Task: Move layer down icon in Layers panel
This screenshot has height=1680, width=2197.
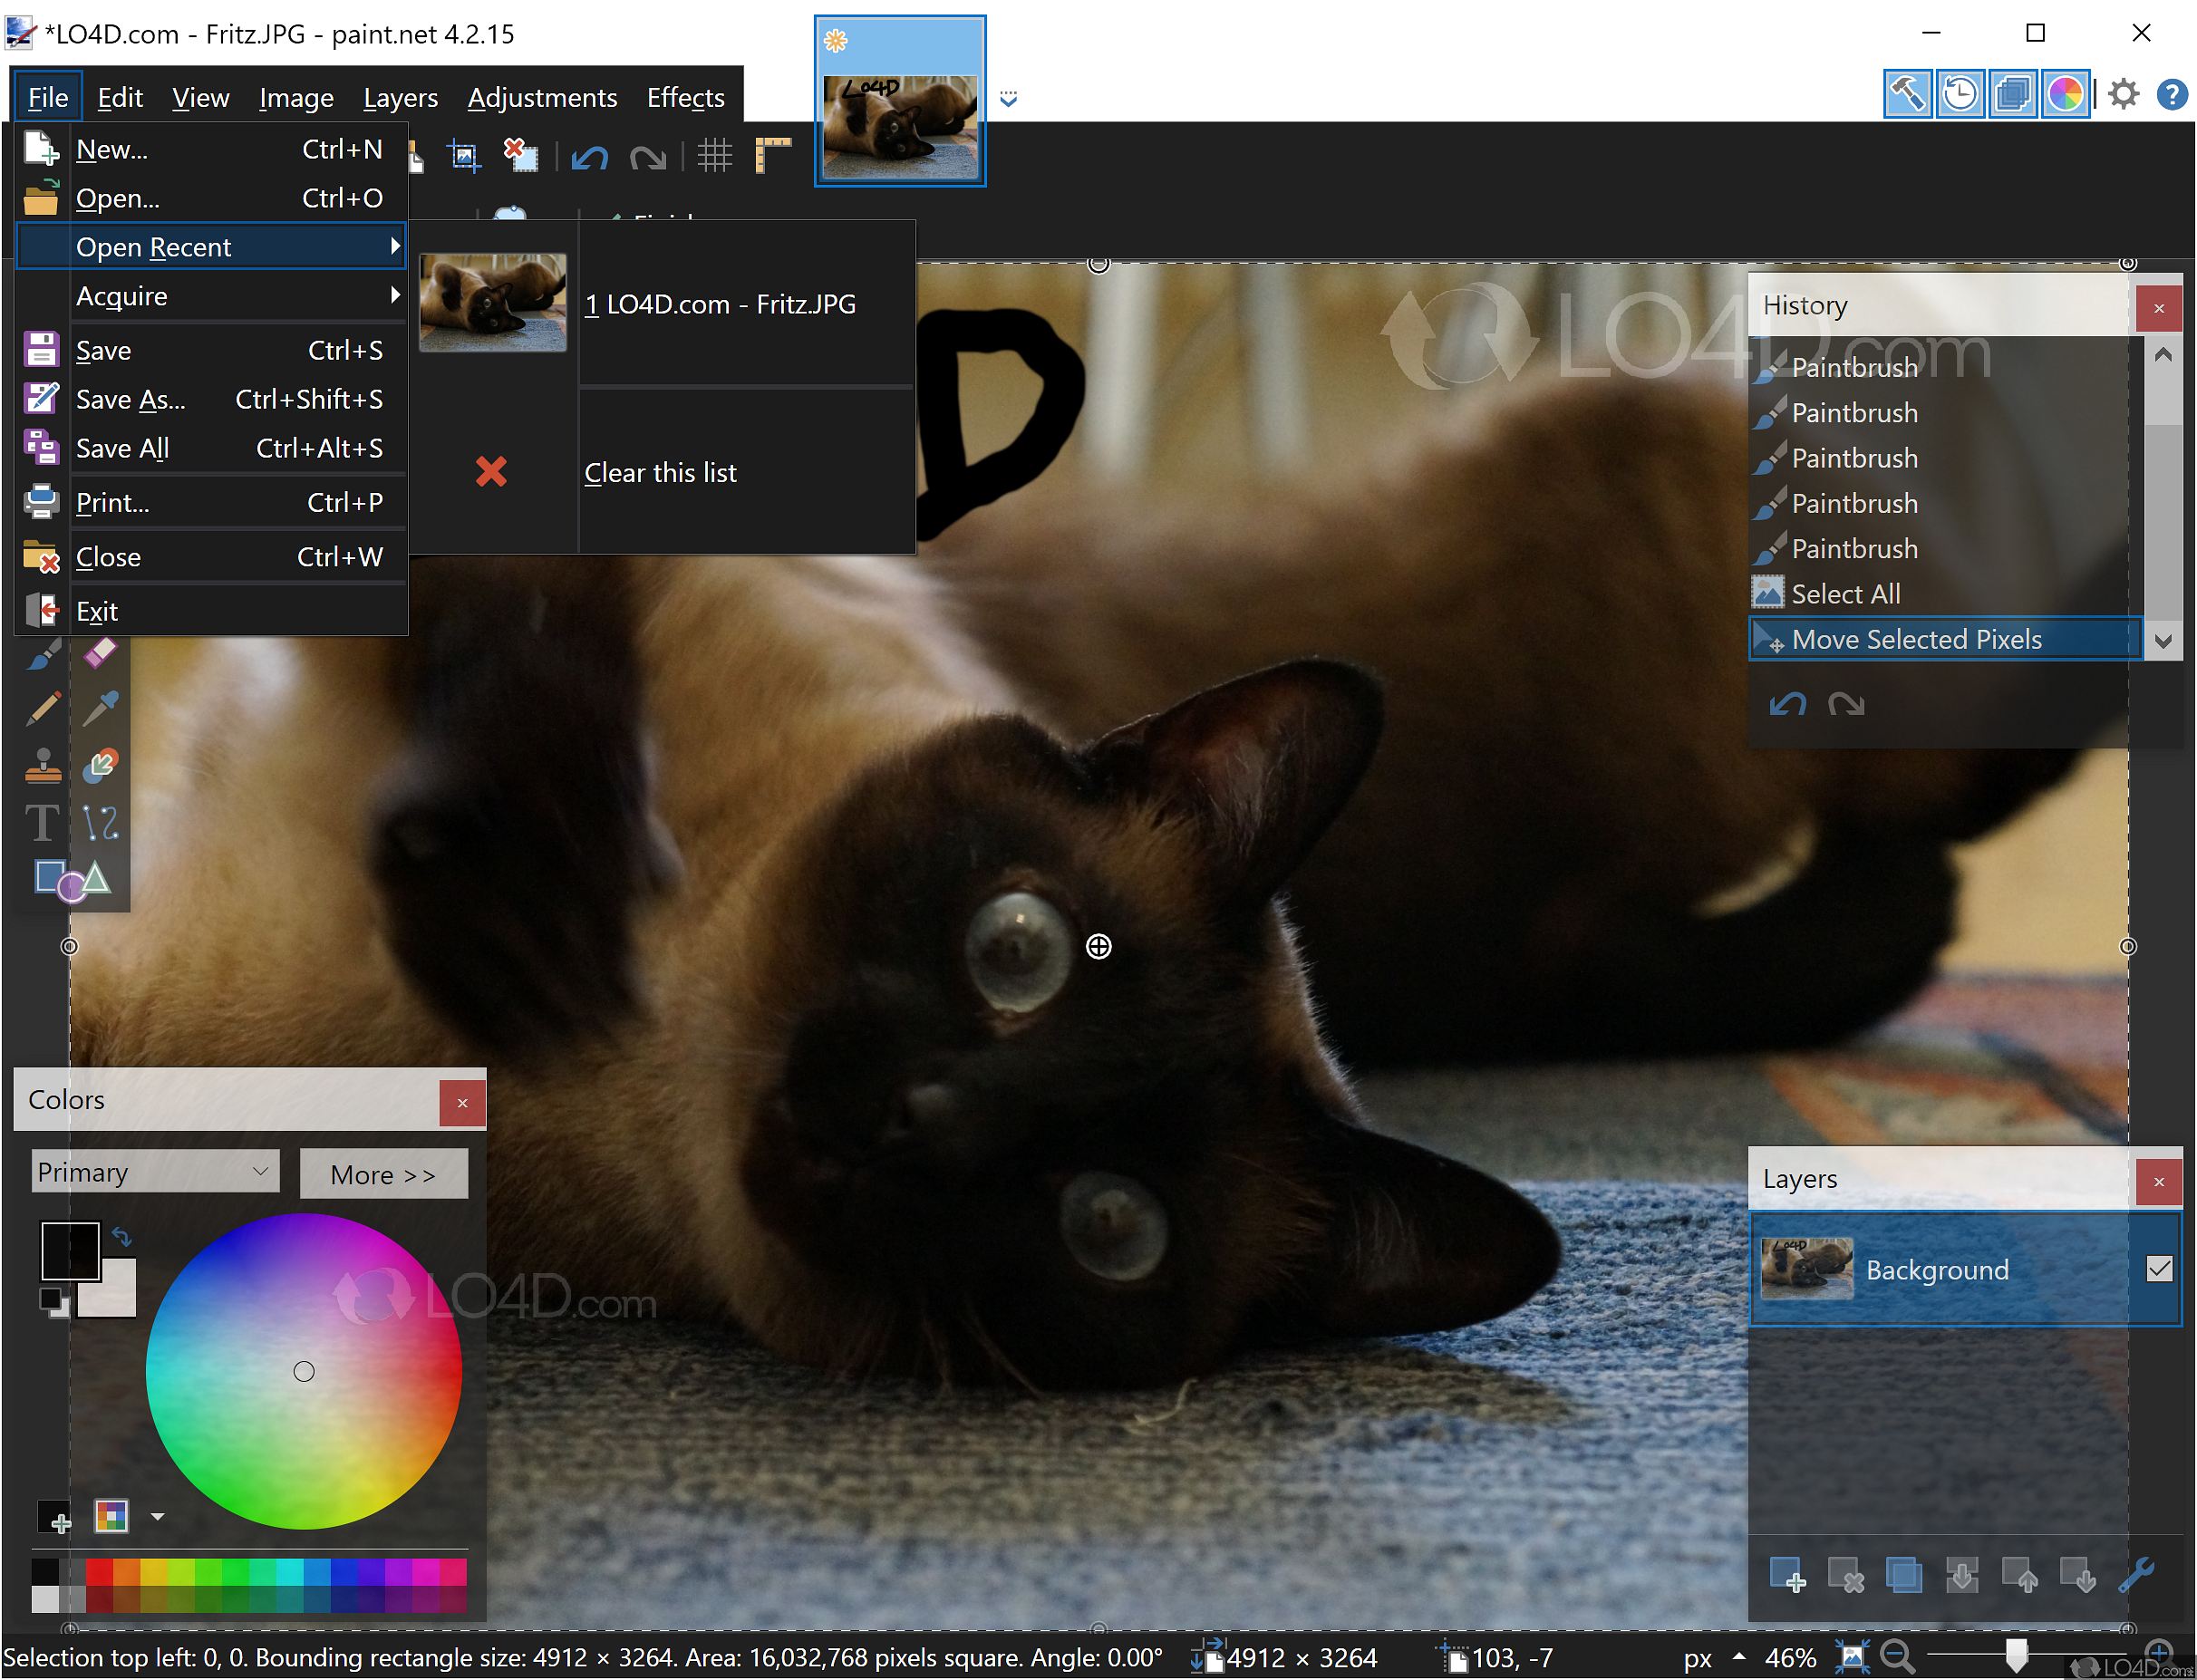Action: (2077, 1575)
